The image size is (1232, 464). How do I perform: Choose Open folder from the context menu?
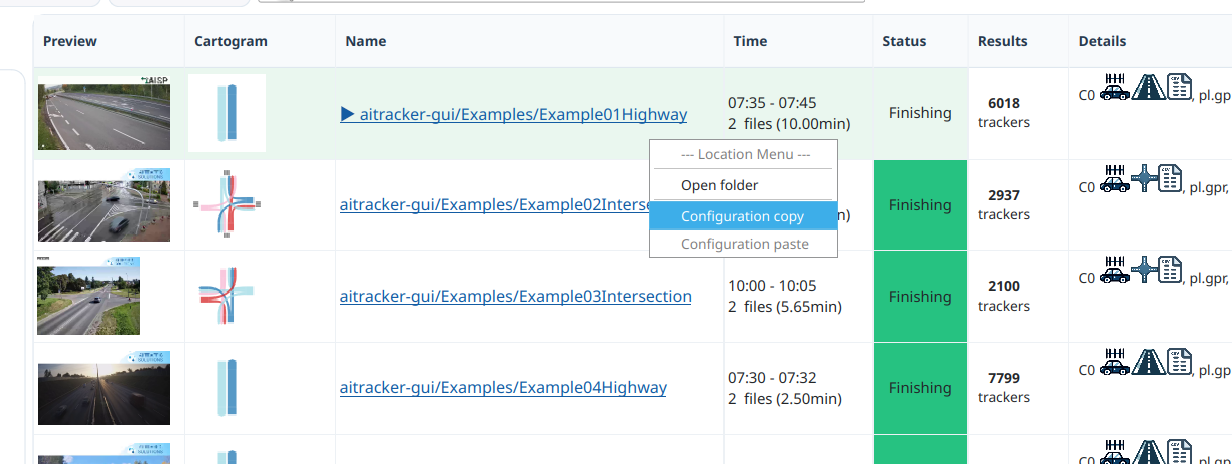[x=719, y=185]
